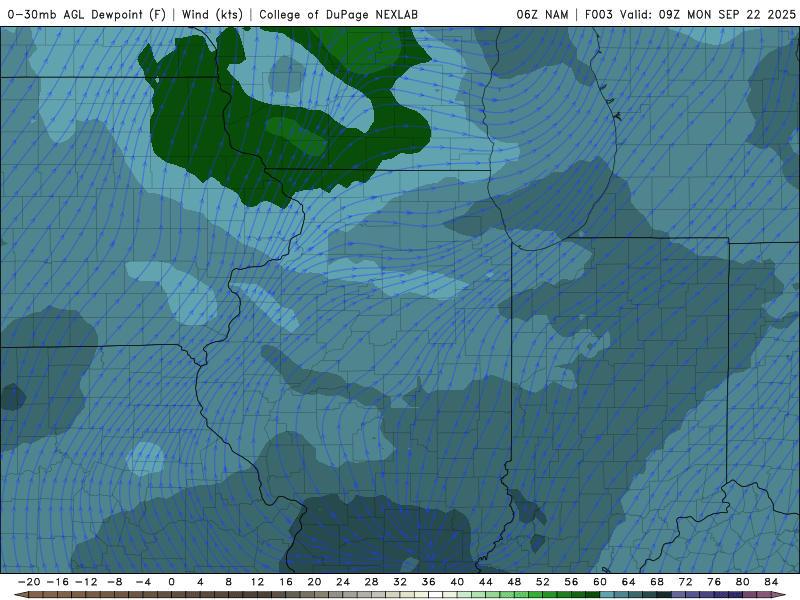Click the legend value "12"
800x600 pixels.
pyautogui.click(x=257, y=582)
